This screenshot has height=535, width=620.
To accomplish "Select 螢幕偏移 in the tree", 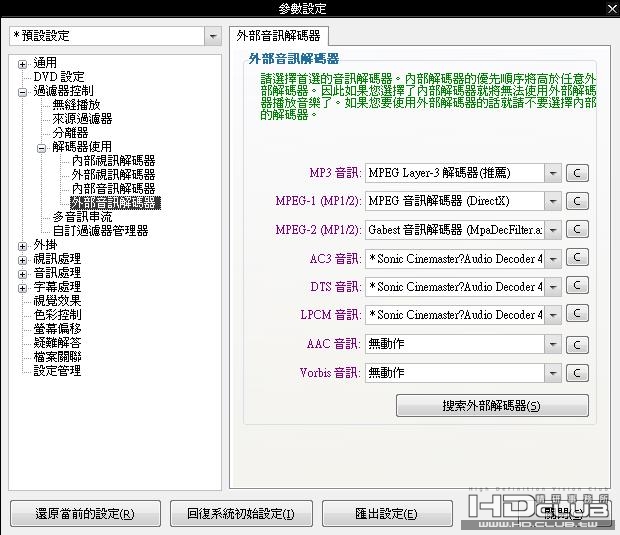I will [x=57, y=329].
